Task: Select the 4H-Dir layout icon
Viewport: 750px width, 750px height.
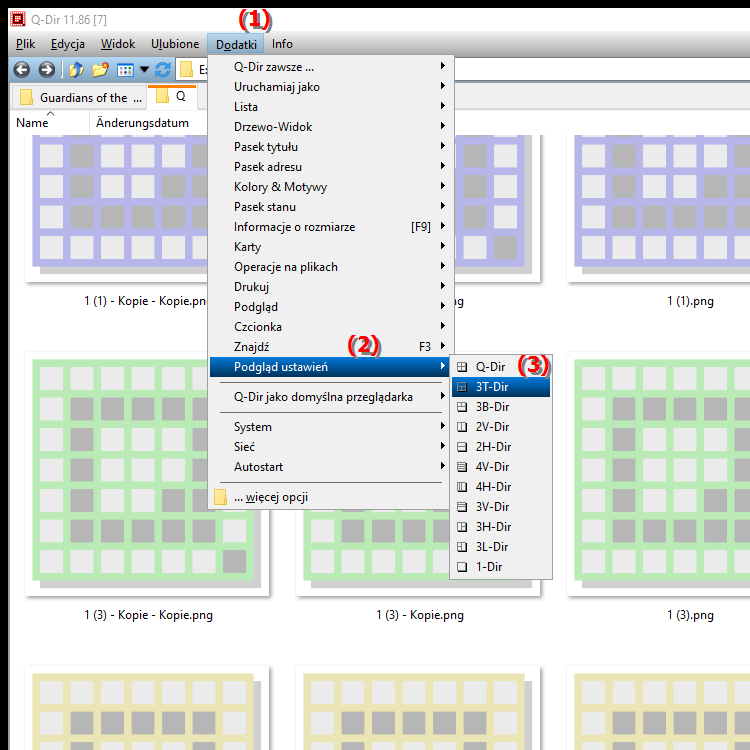Action: [462, 487]
